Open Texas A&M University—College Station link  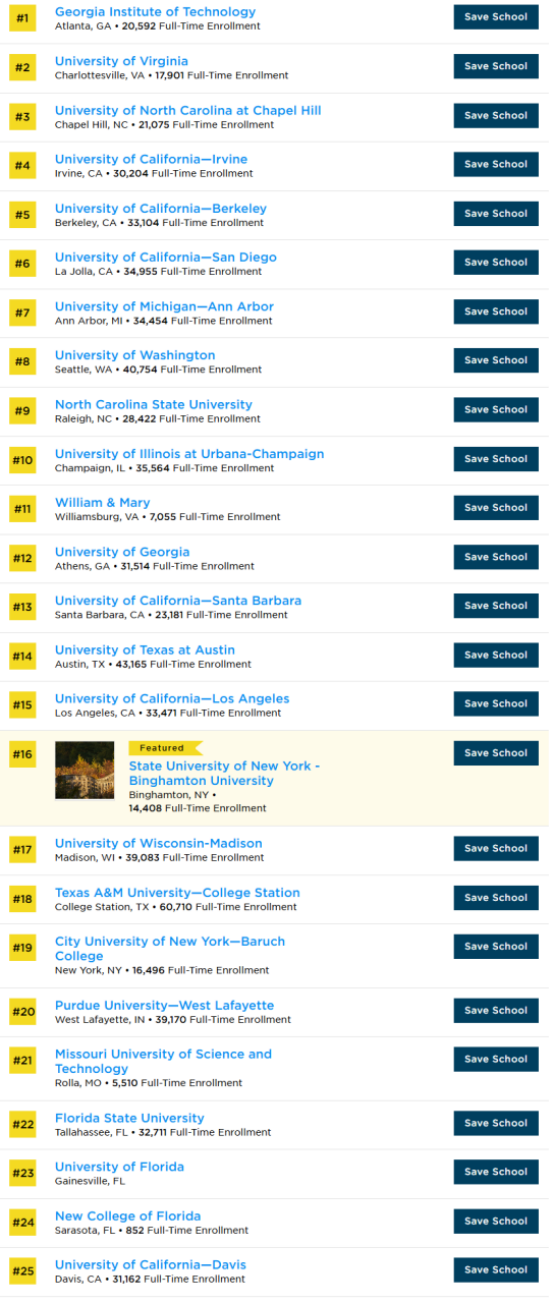tap(177, 893)
